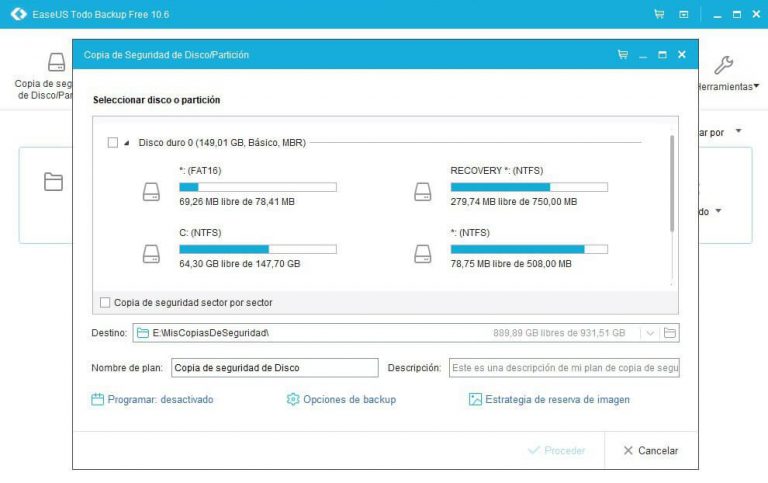Viewport: 768px width, 483px height.
Task: Expand the Herramientas dropdown arrow
Action: point(756,86)
